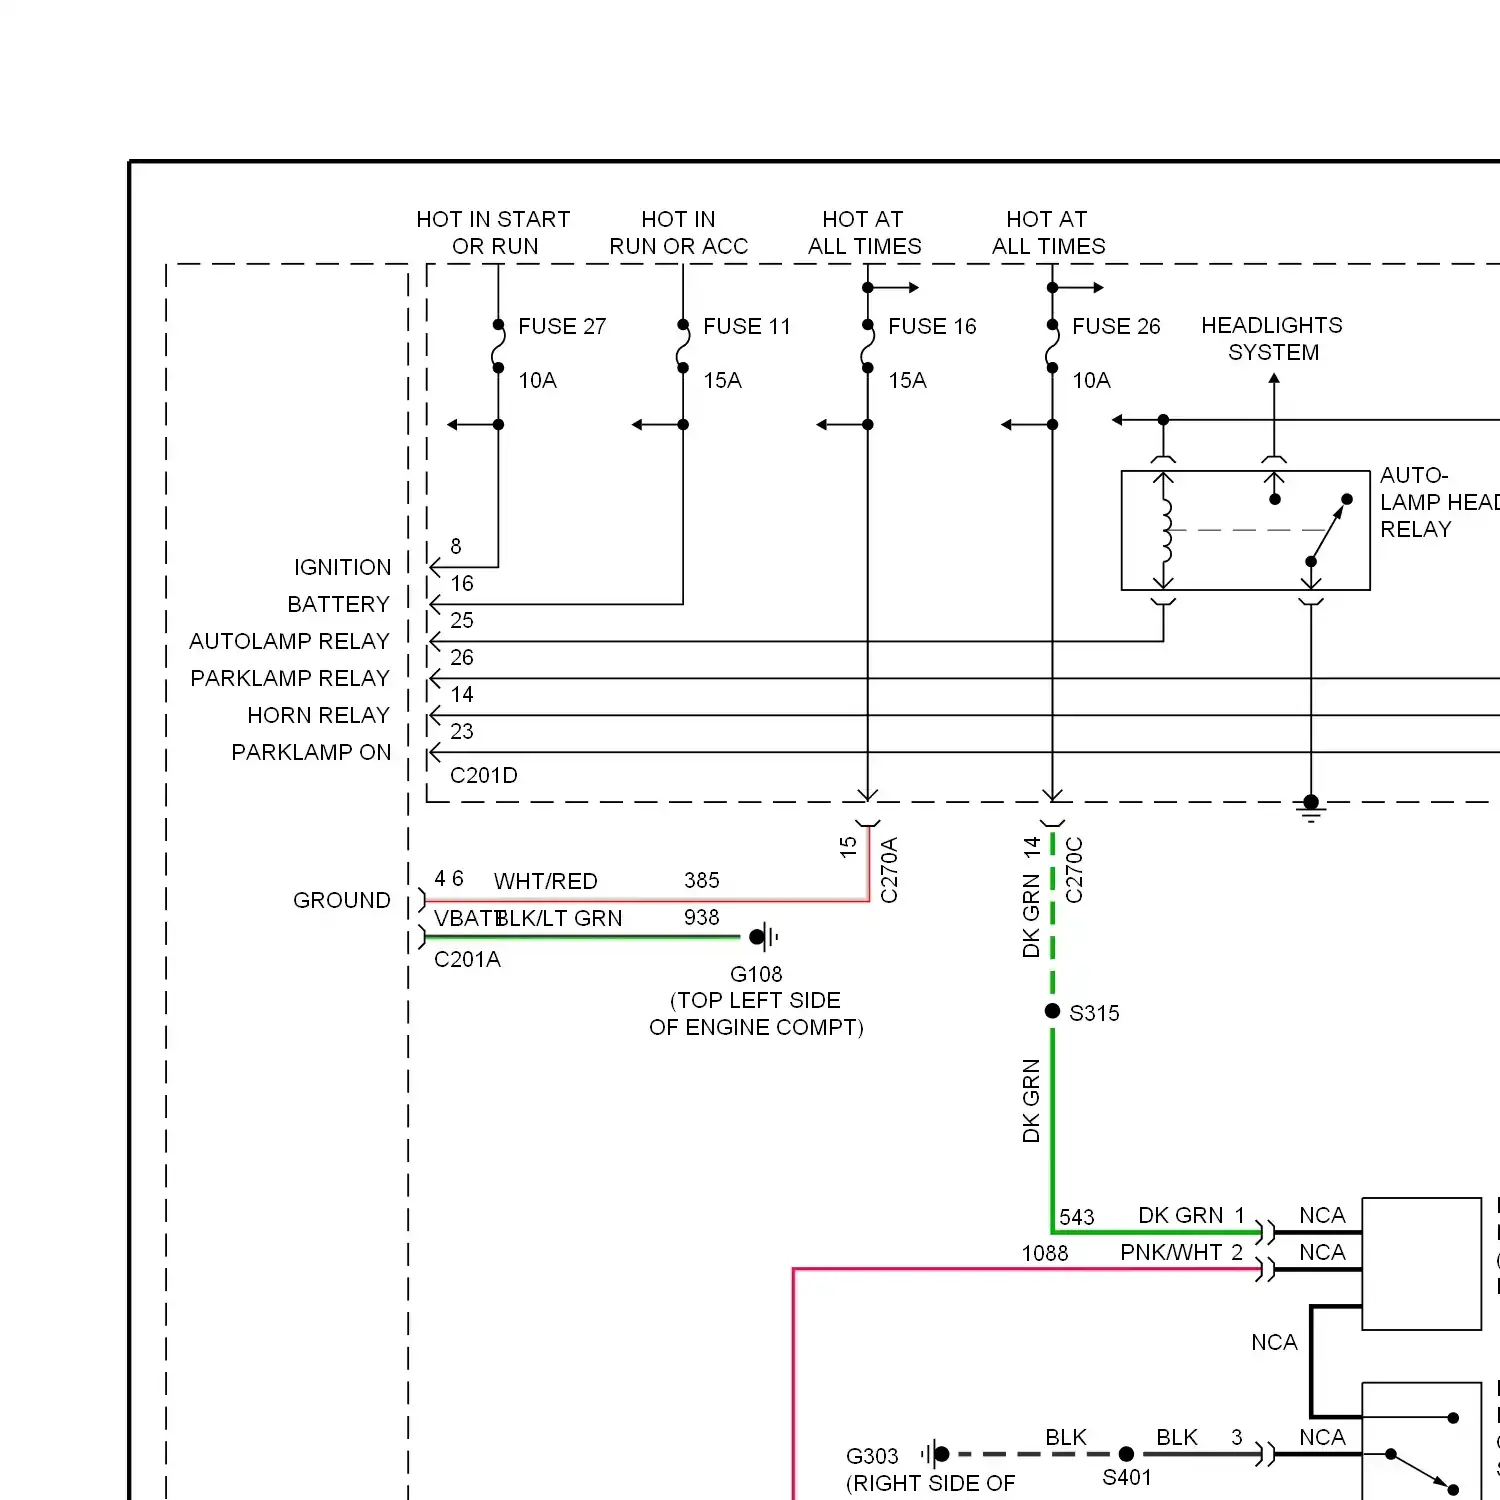
Task: Click the FUSE 11 label
Action: pyautogui.click(x=747, y=327)
